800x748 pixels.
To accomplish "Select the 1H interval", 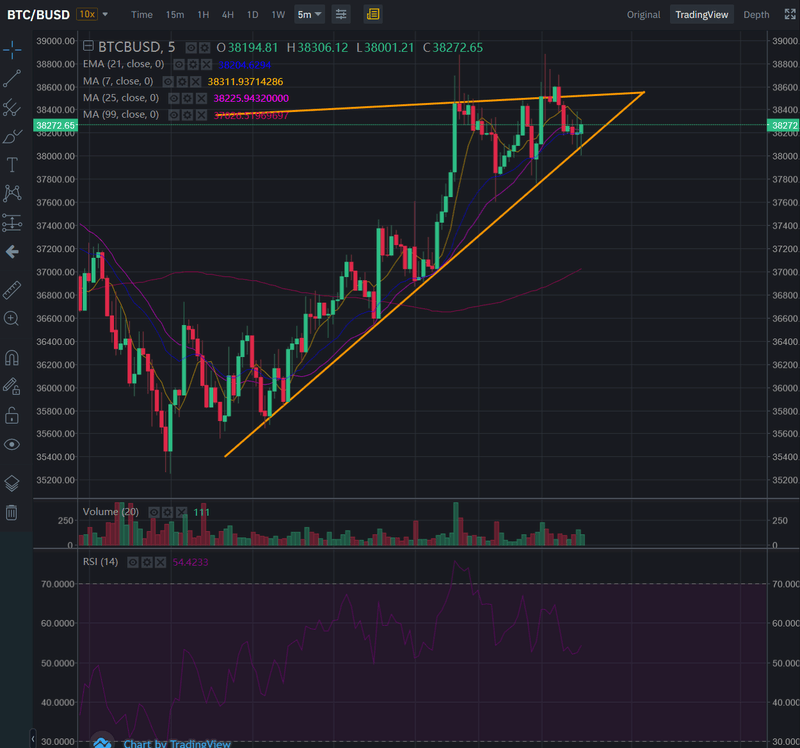I will coord(203,15).
